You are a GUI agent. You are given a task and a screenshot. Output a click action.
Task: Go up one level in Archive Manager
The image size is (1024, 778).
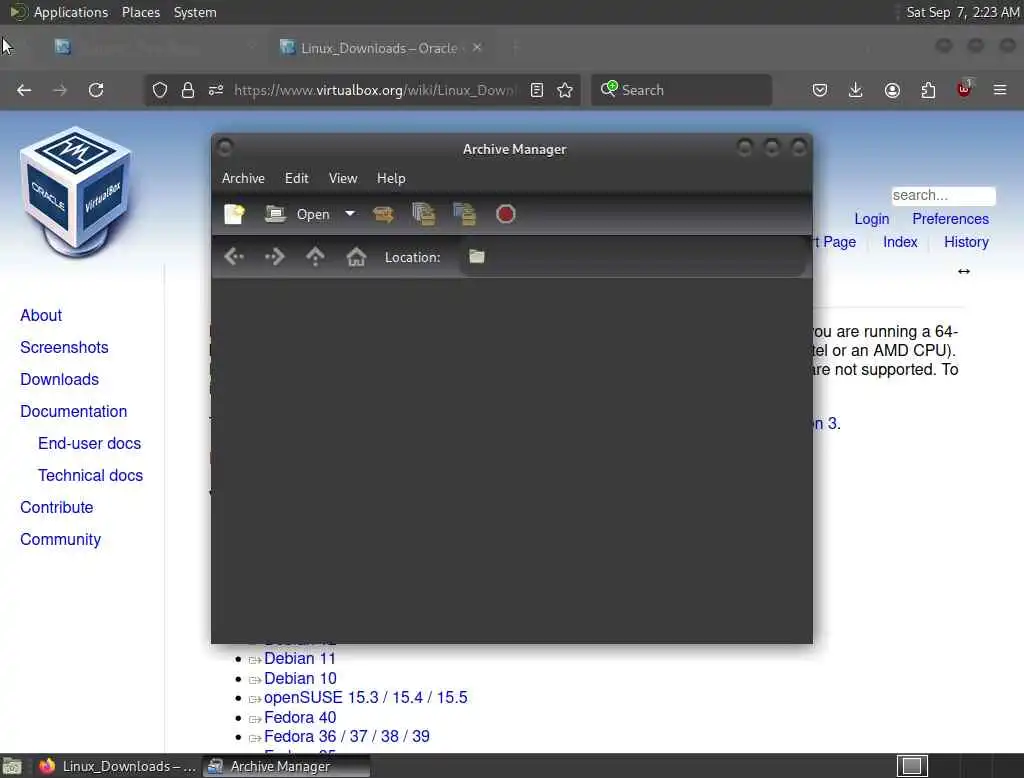(315, 257)
